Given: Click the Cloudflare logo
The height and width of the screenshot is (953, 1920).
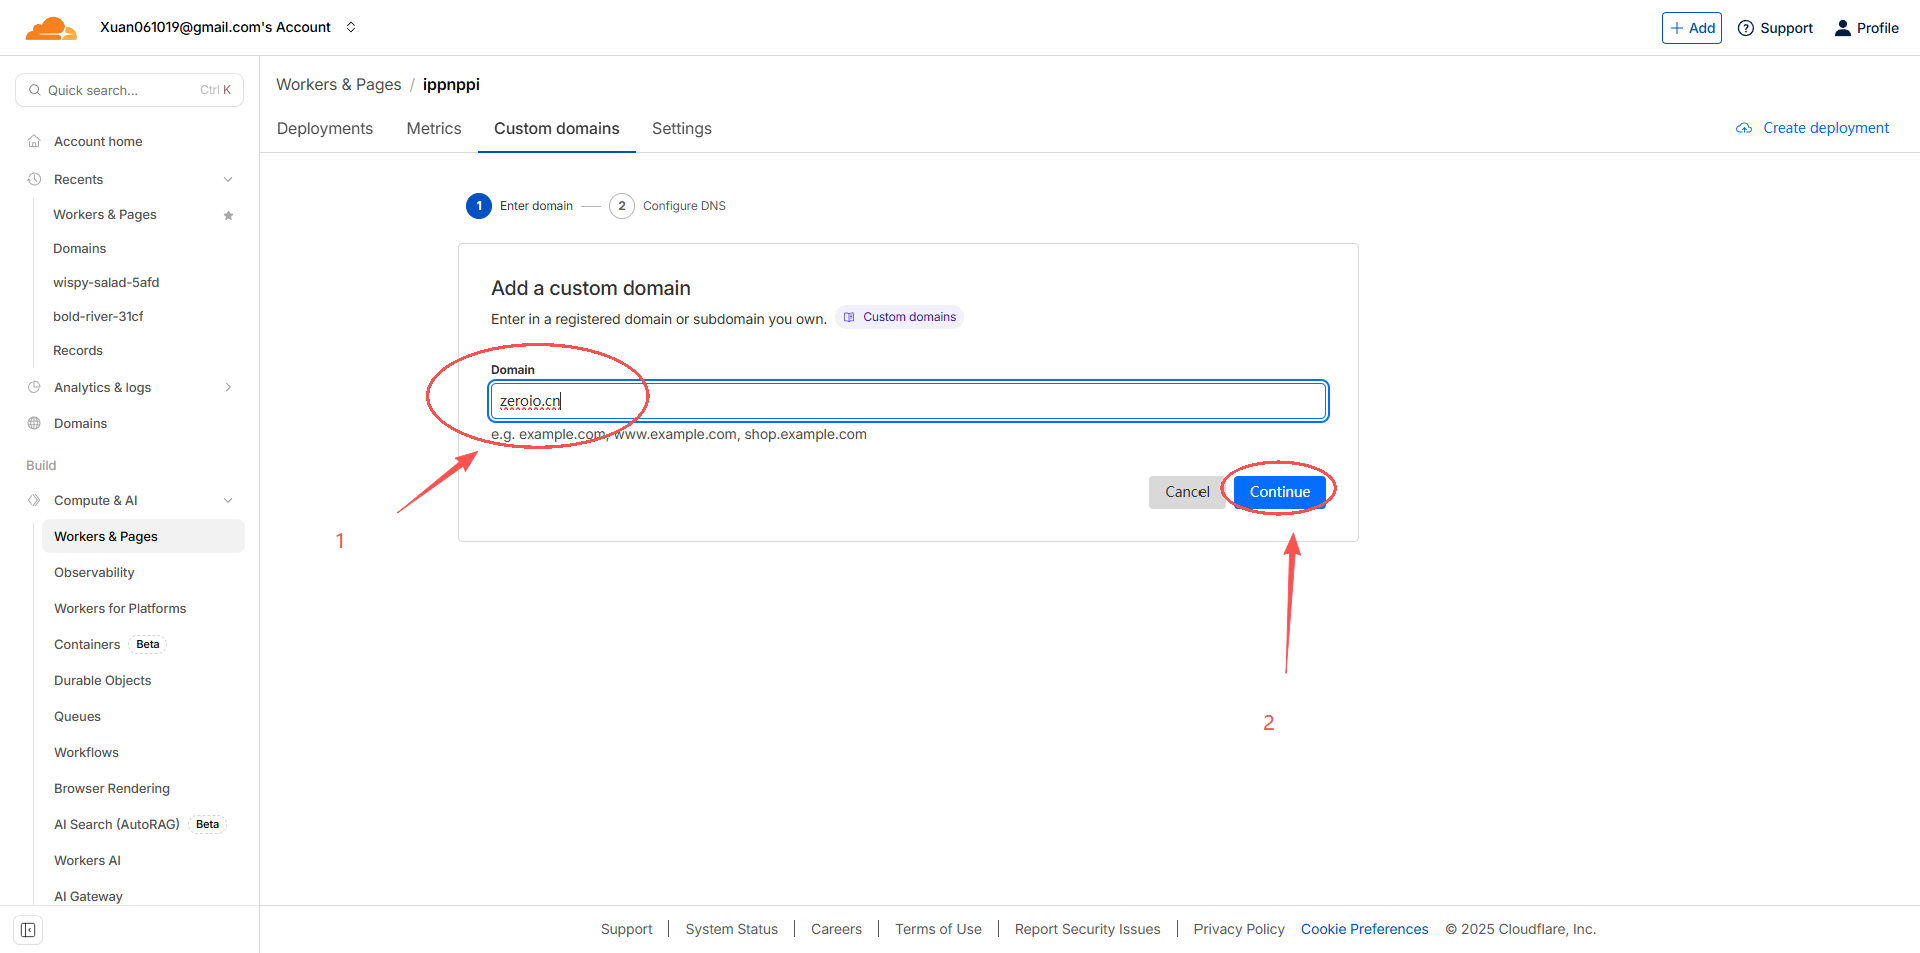Looking at the screenshot, I should click(x=51, y=28).
